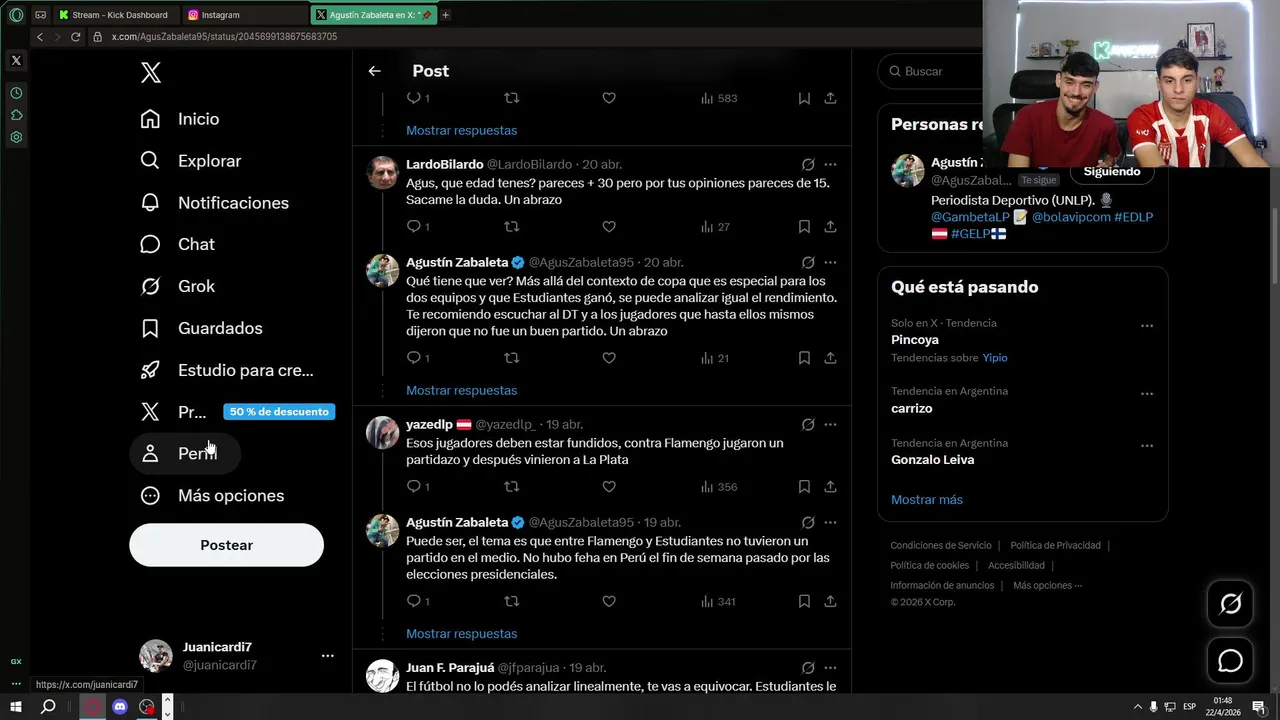Open Juanicardi7 account menu dots

[x=327, y=656]
